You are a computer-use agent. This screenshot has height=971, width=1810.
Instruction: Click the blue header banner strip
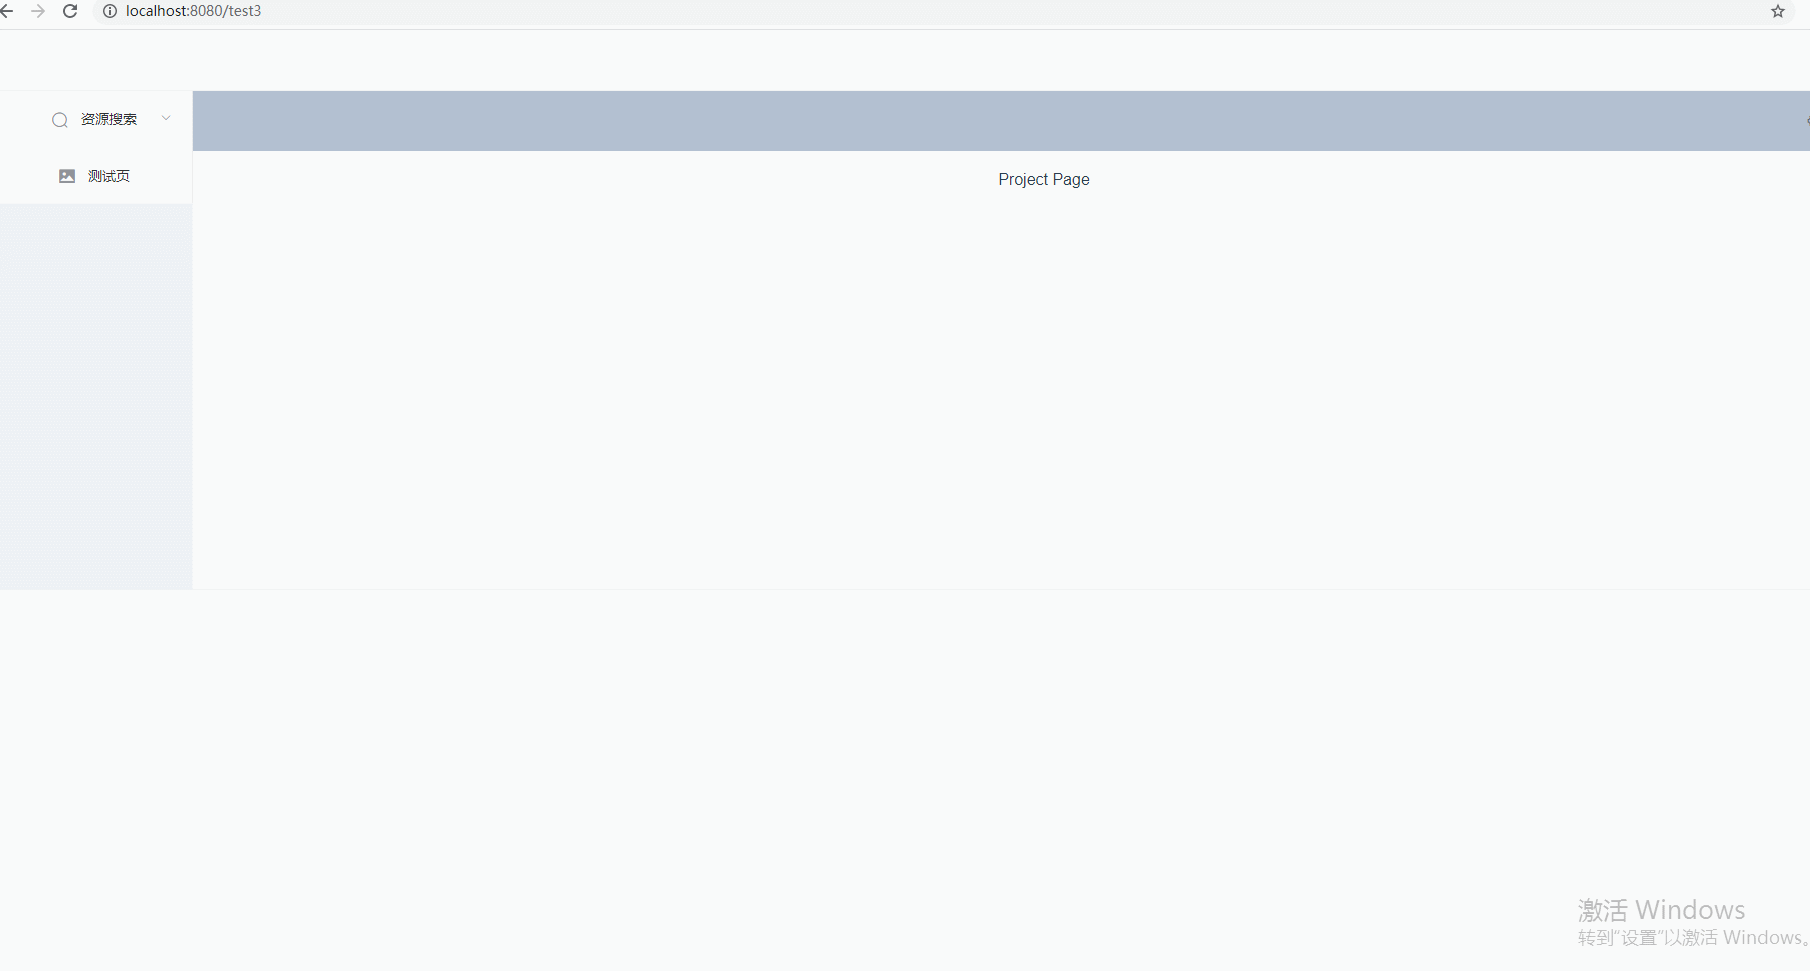point(1000,121)
